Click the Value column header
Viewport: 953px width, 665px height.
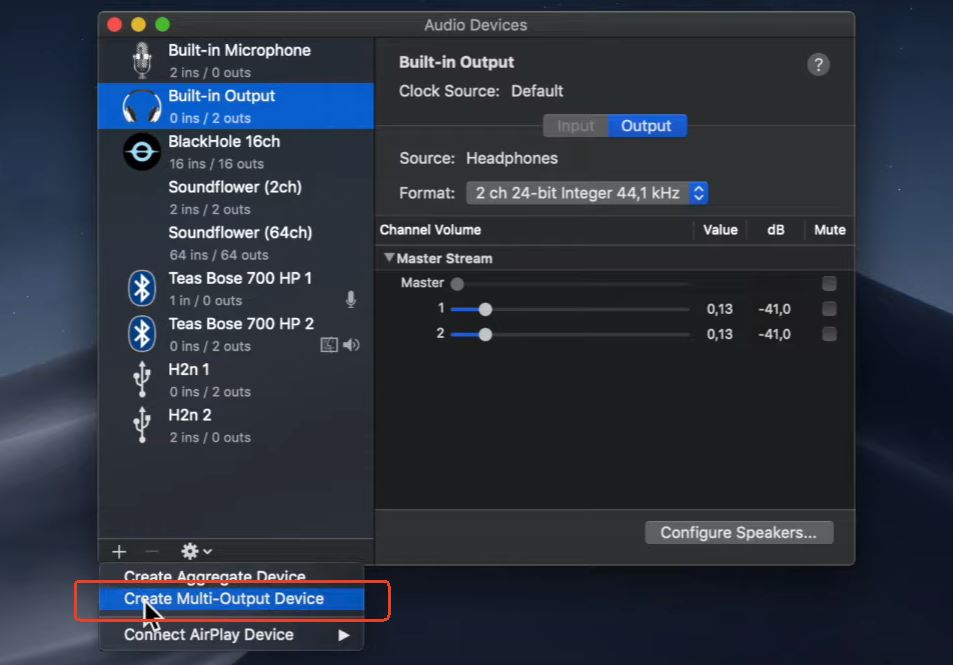720,230
